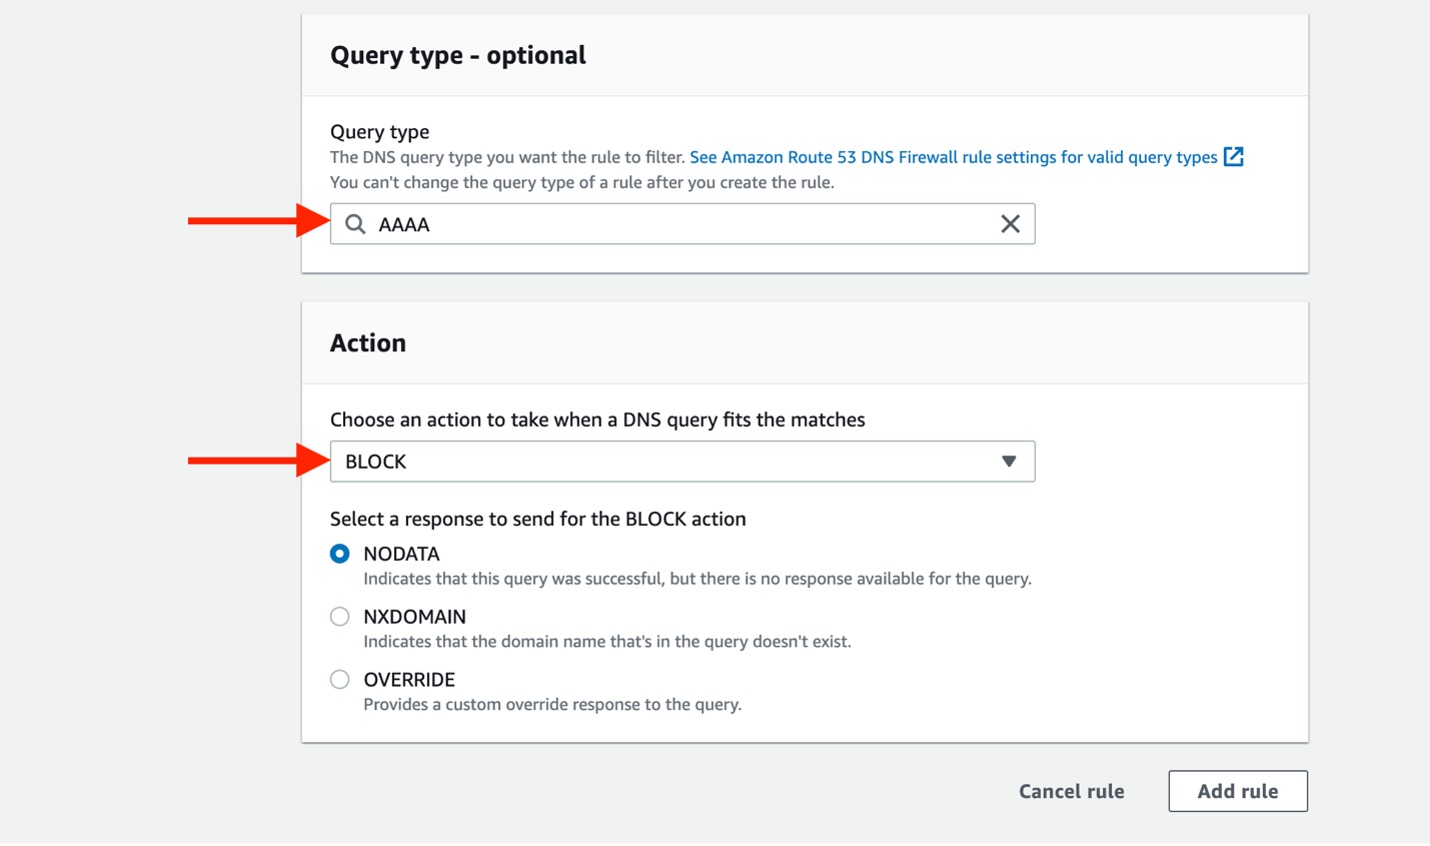Click the Cancel rule button

(1071, 791)
